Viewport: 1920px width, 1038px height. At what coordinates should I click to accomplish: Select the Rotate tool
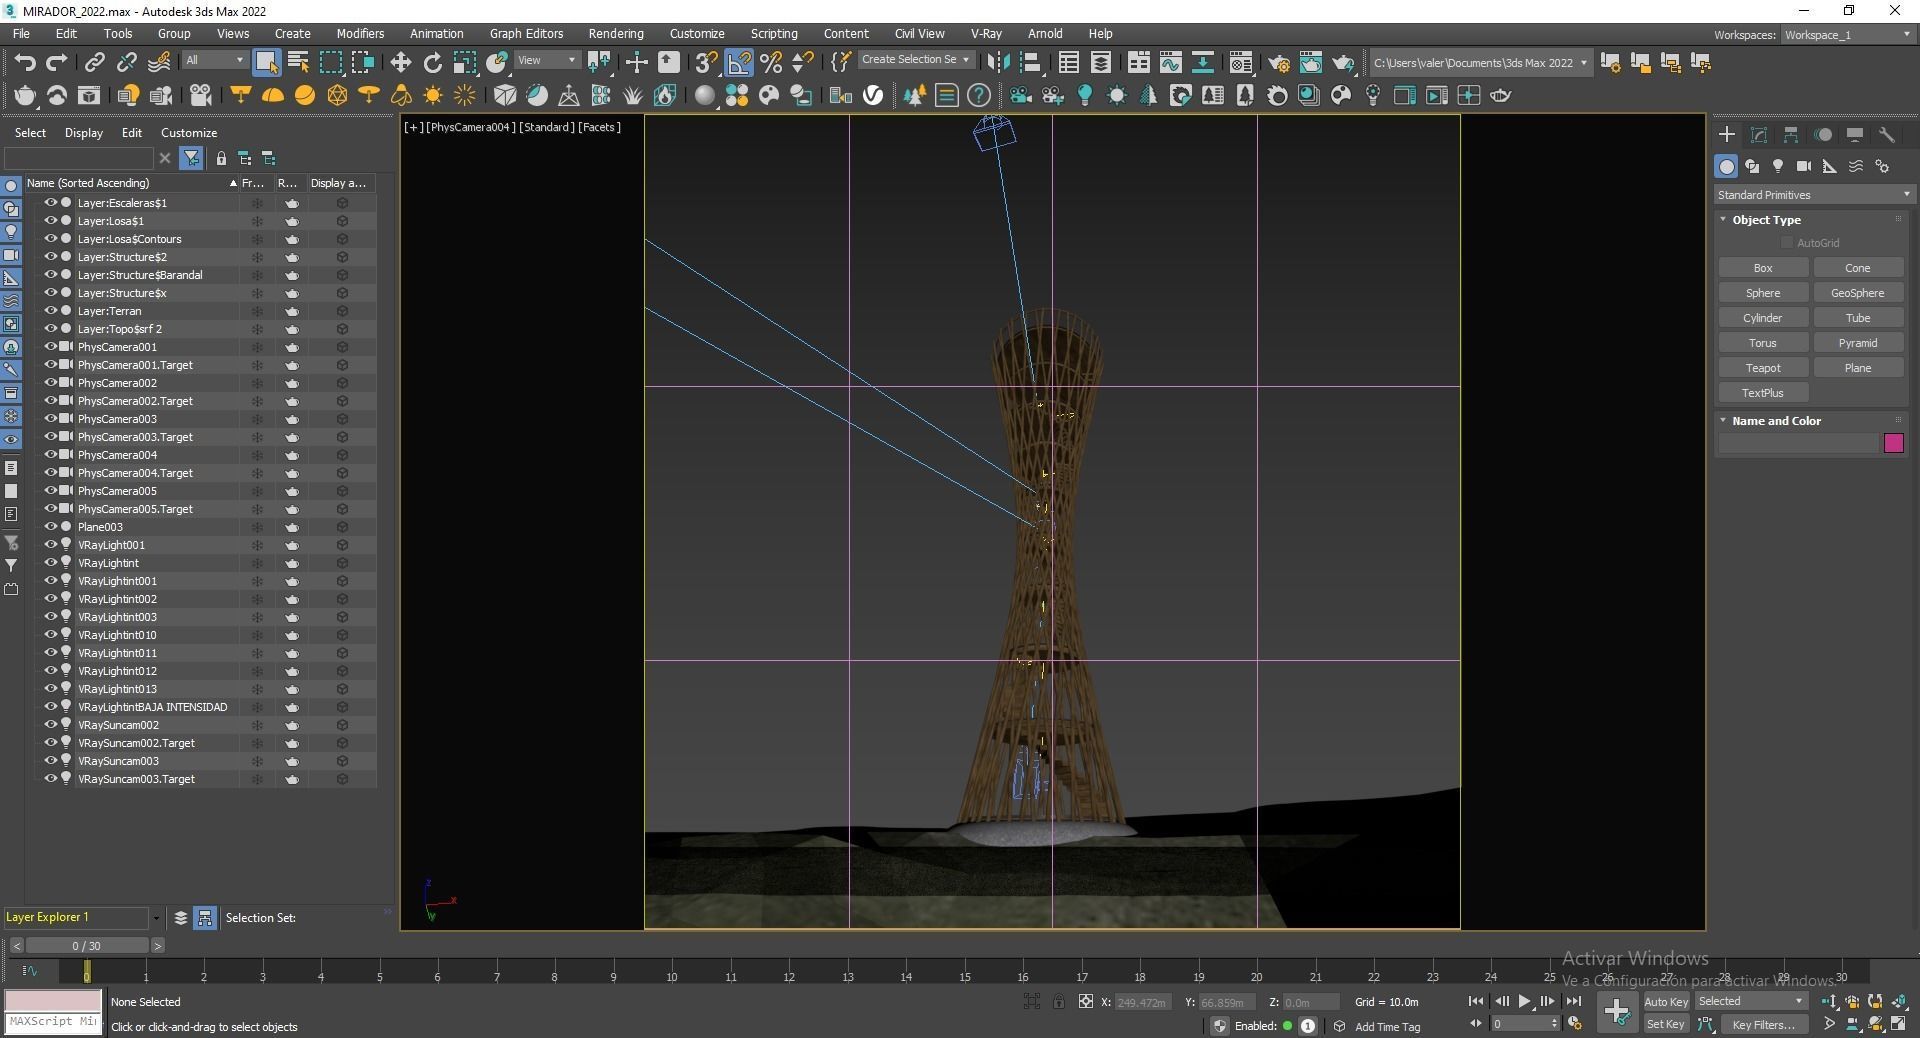432,63
